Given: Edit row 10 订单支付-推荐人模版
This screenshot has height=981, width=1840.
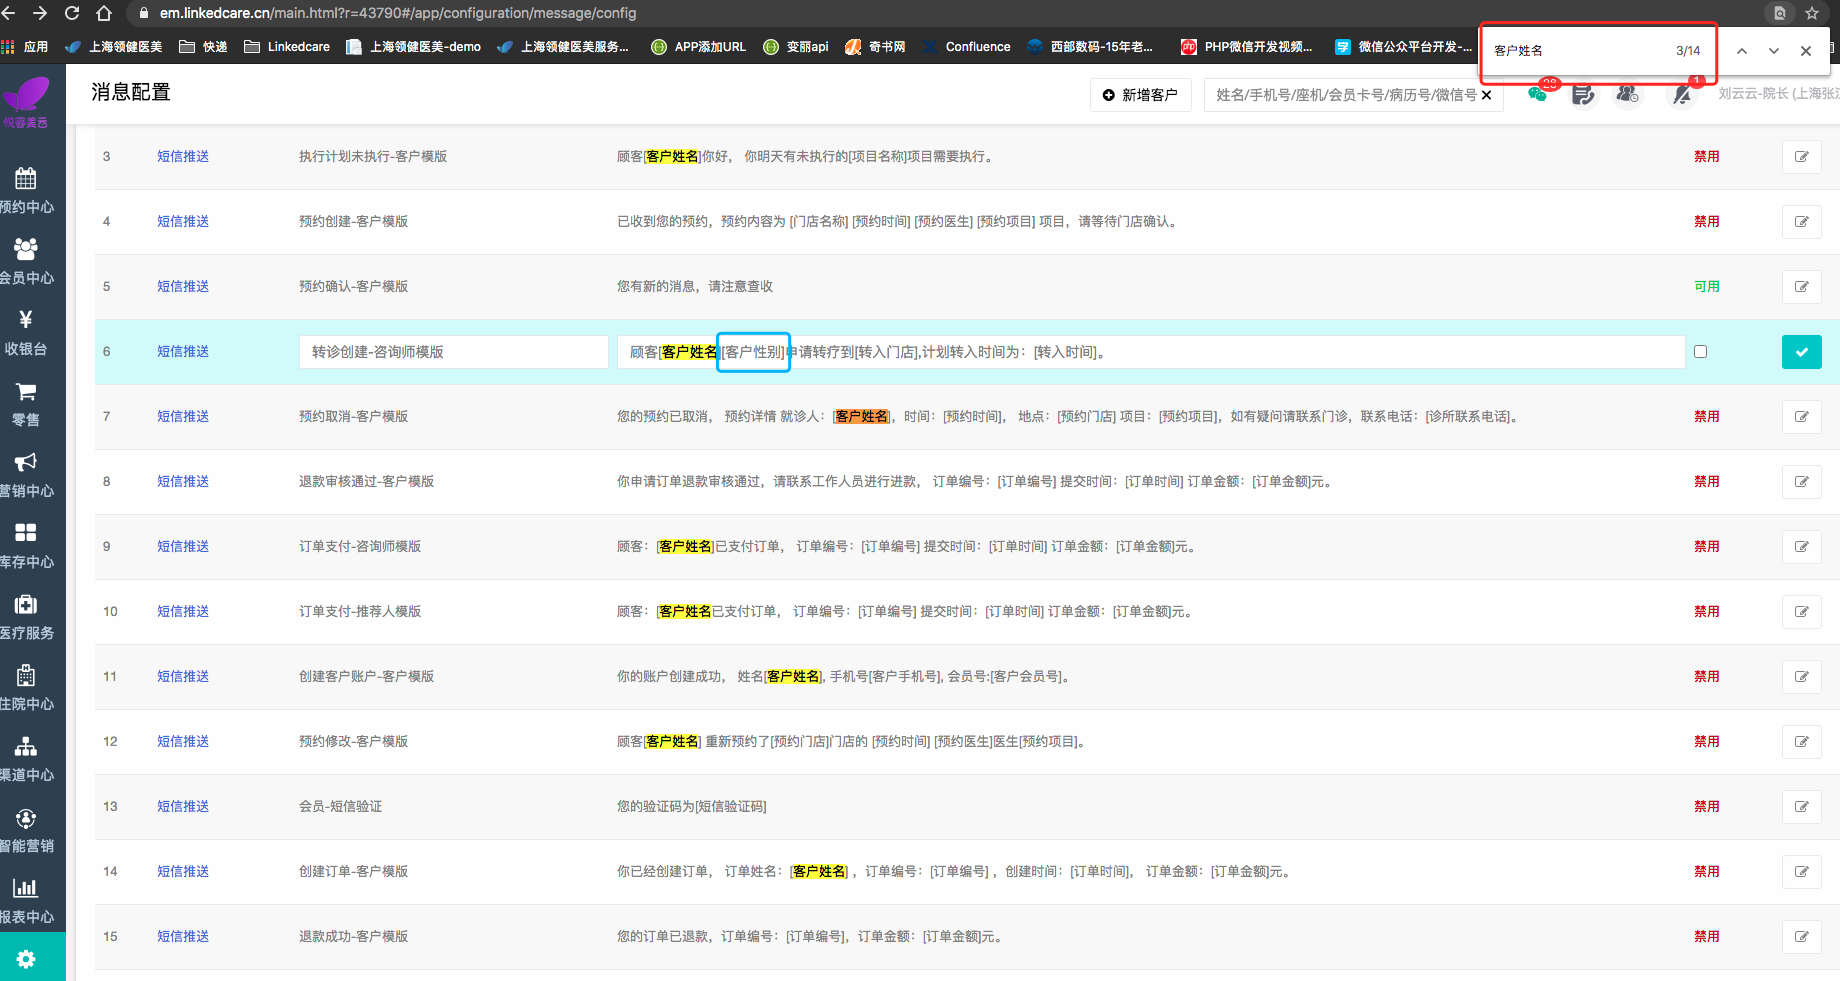Looking at the screenshot, I should click(1801, 612).
